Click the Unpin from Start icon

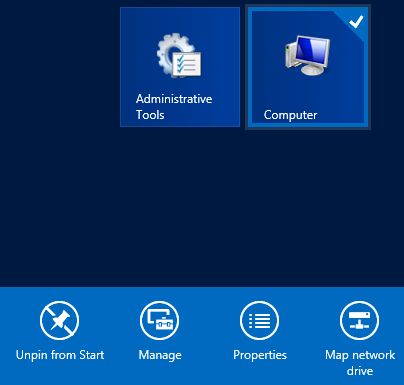(x=60, y=320)
